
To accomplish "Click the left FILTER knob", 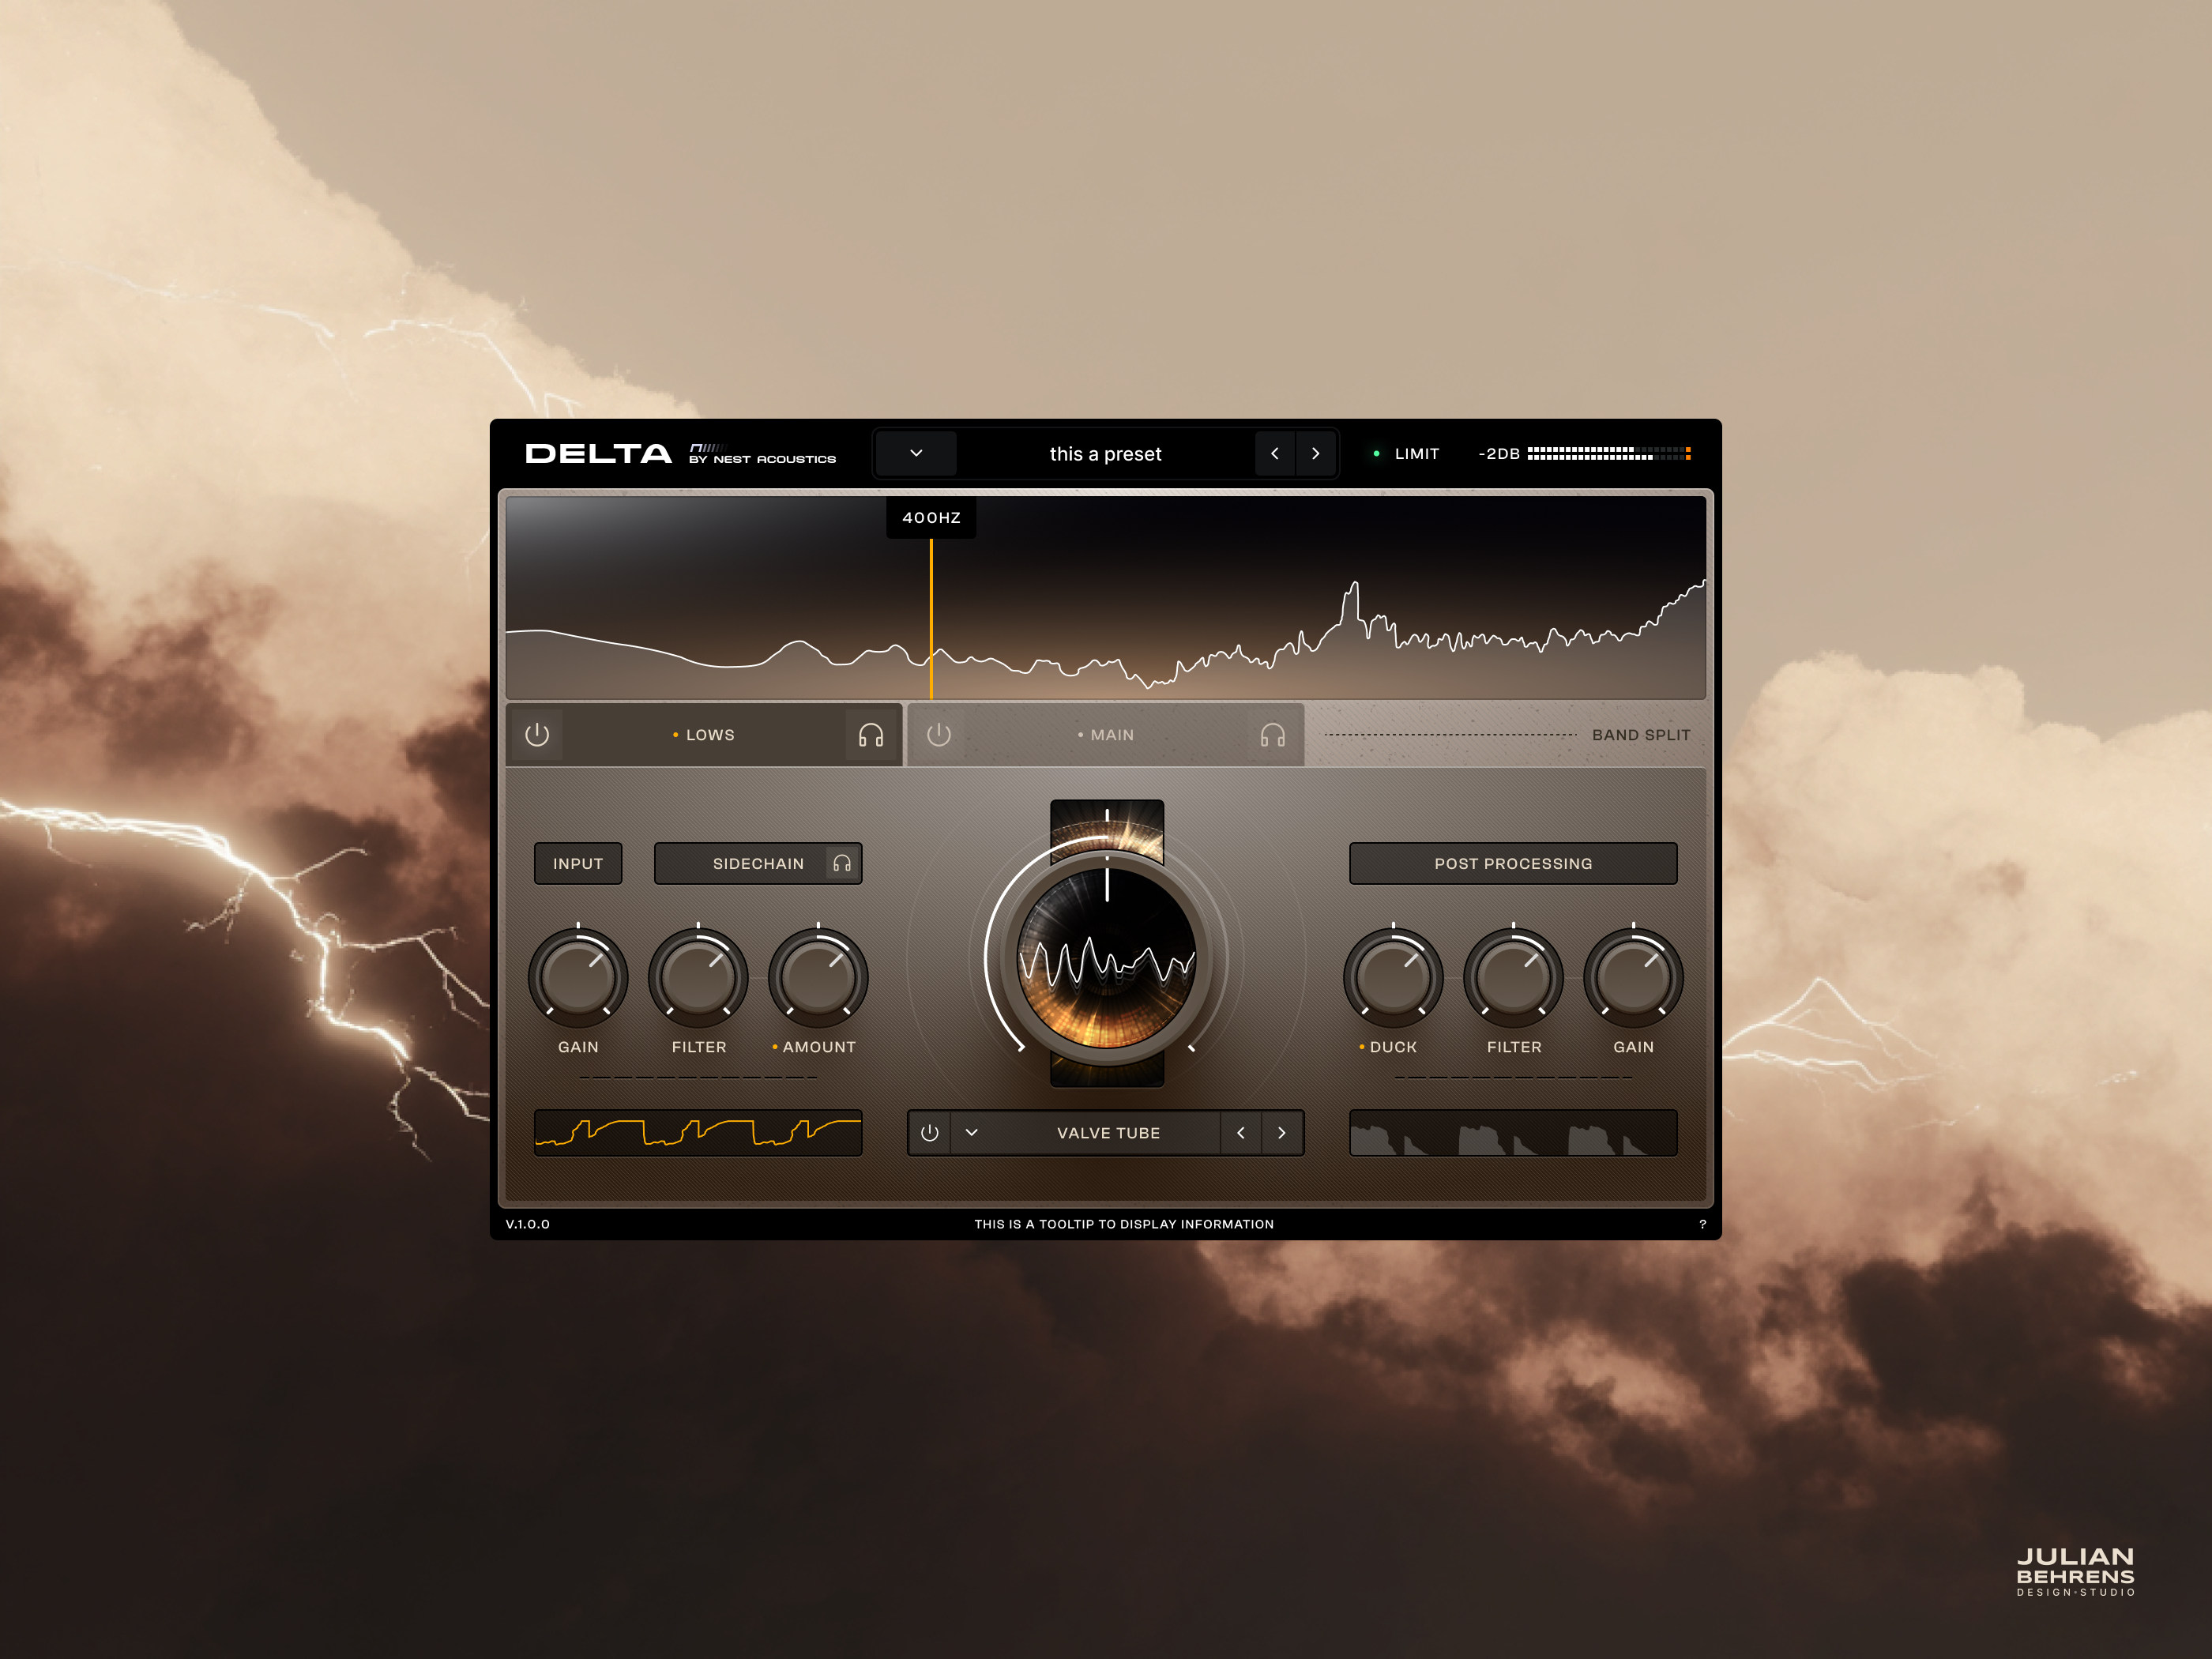I will 698,978.
